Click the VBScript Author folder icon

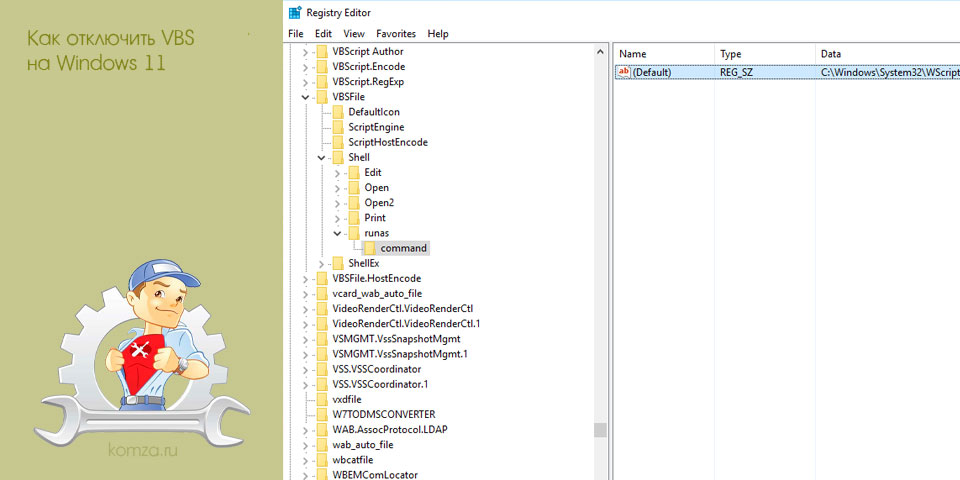coord(322,51)
